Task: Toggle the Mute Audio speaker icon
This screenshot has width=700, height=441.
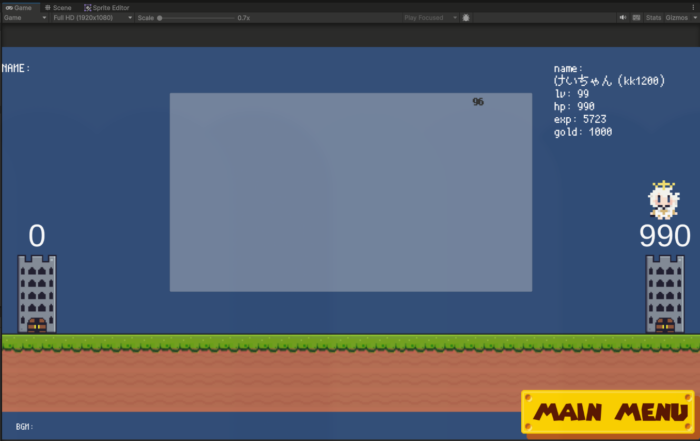Action: click(x=623, y=18)
